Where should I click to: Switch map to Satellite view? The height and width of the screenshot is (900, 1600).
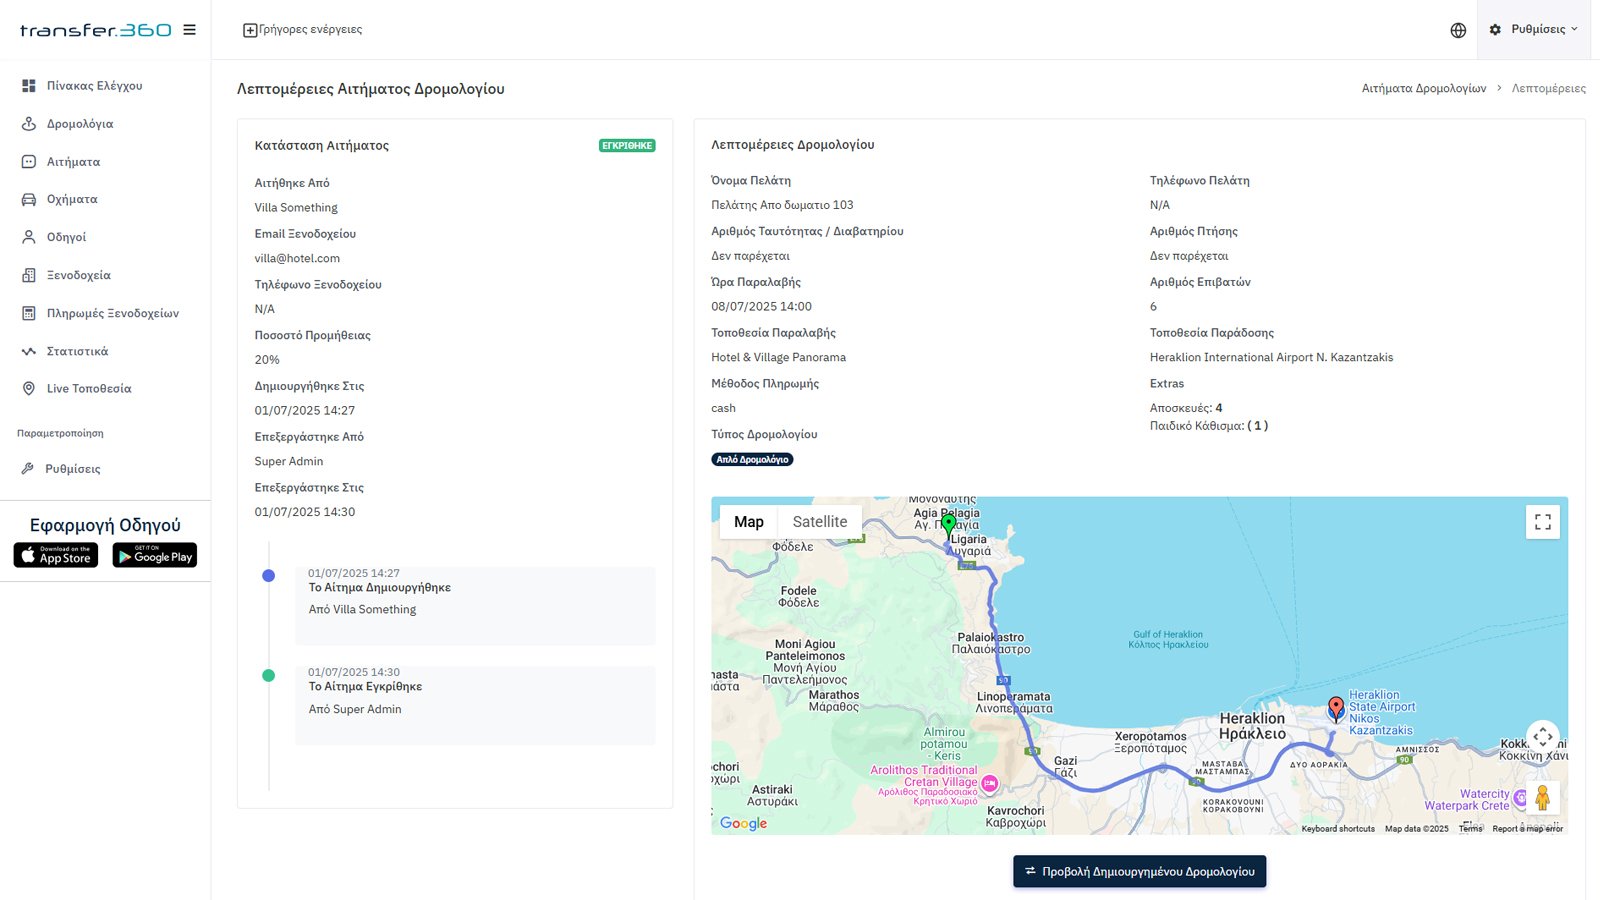tap(819, 522)
